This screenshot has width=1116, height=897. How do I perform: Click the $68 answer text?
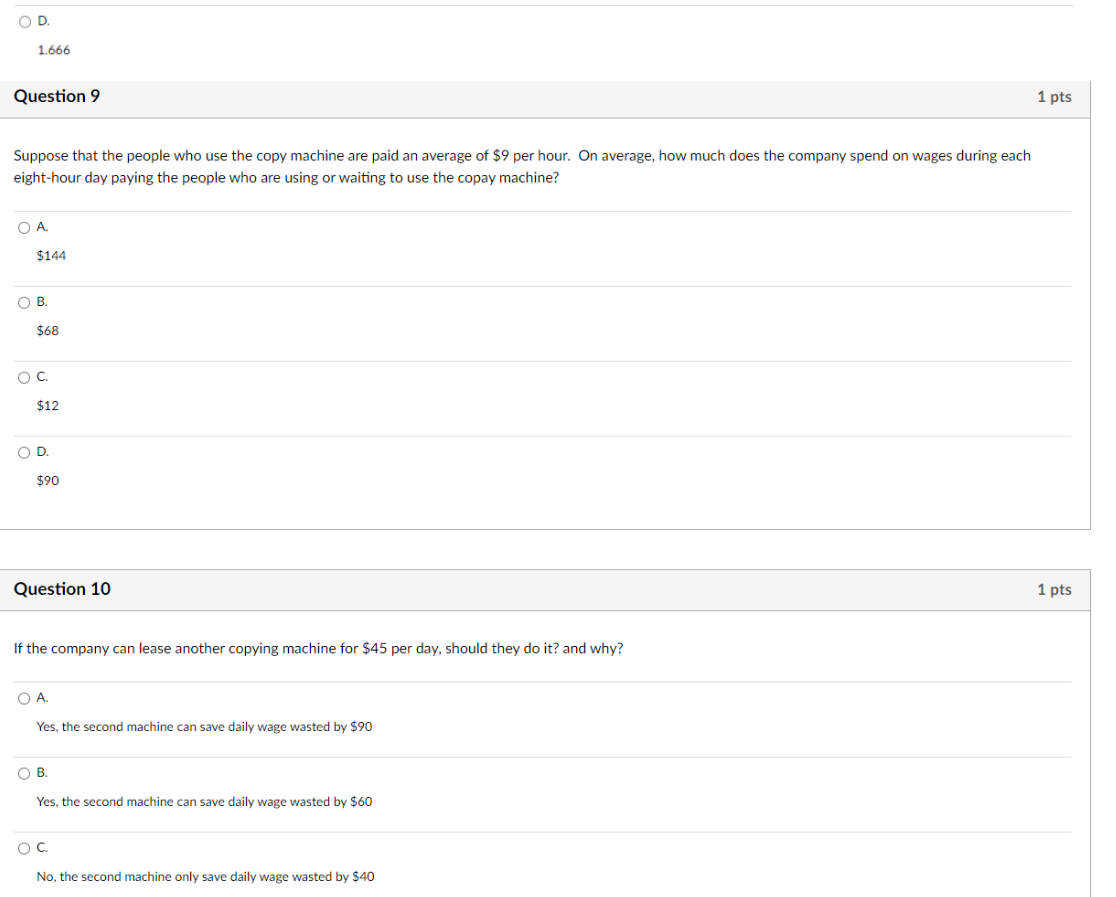[x=48, y=330]
